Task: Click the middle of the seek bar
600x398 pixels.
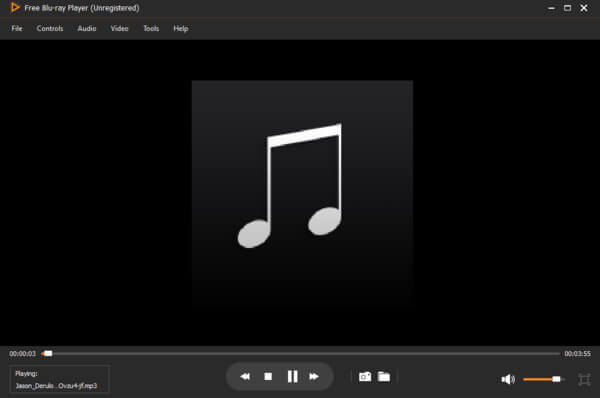Action: pos(301,354)
